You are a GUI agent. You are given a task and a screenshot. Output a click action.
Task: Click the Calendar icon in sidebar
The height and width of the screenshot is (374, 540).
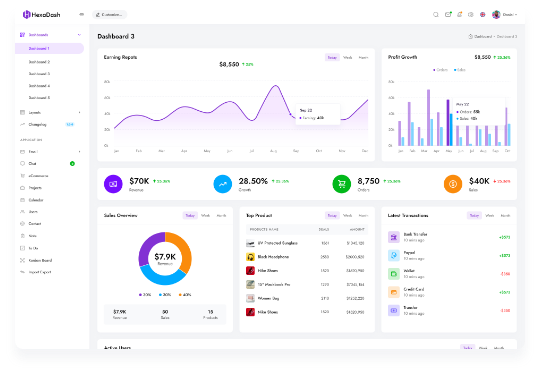coord(22,200)
